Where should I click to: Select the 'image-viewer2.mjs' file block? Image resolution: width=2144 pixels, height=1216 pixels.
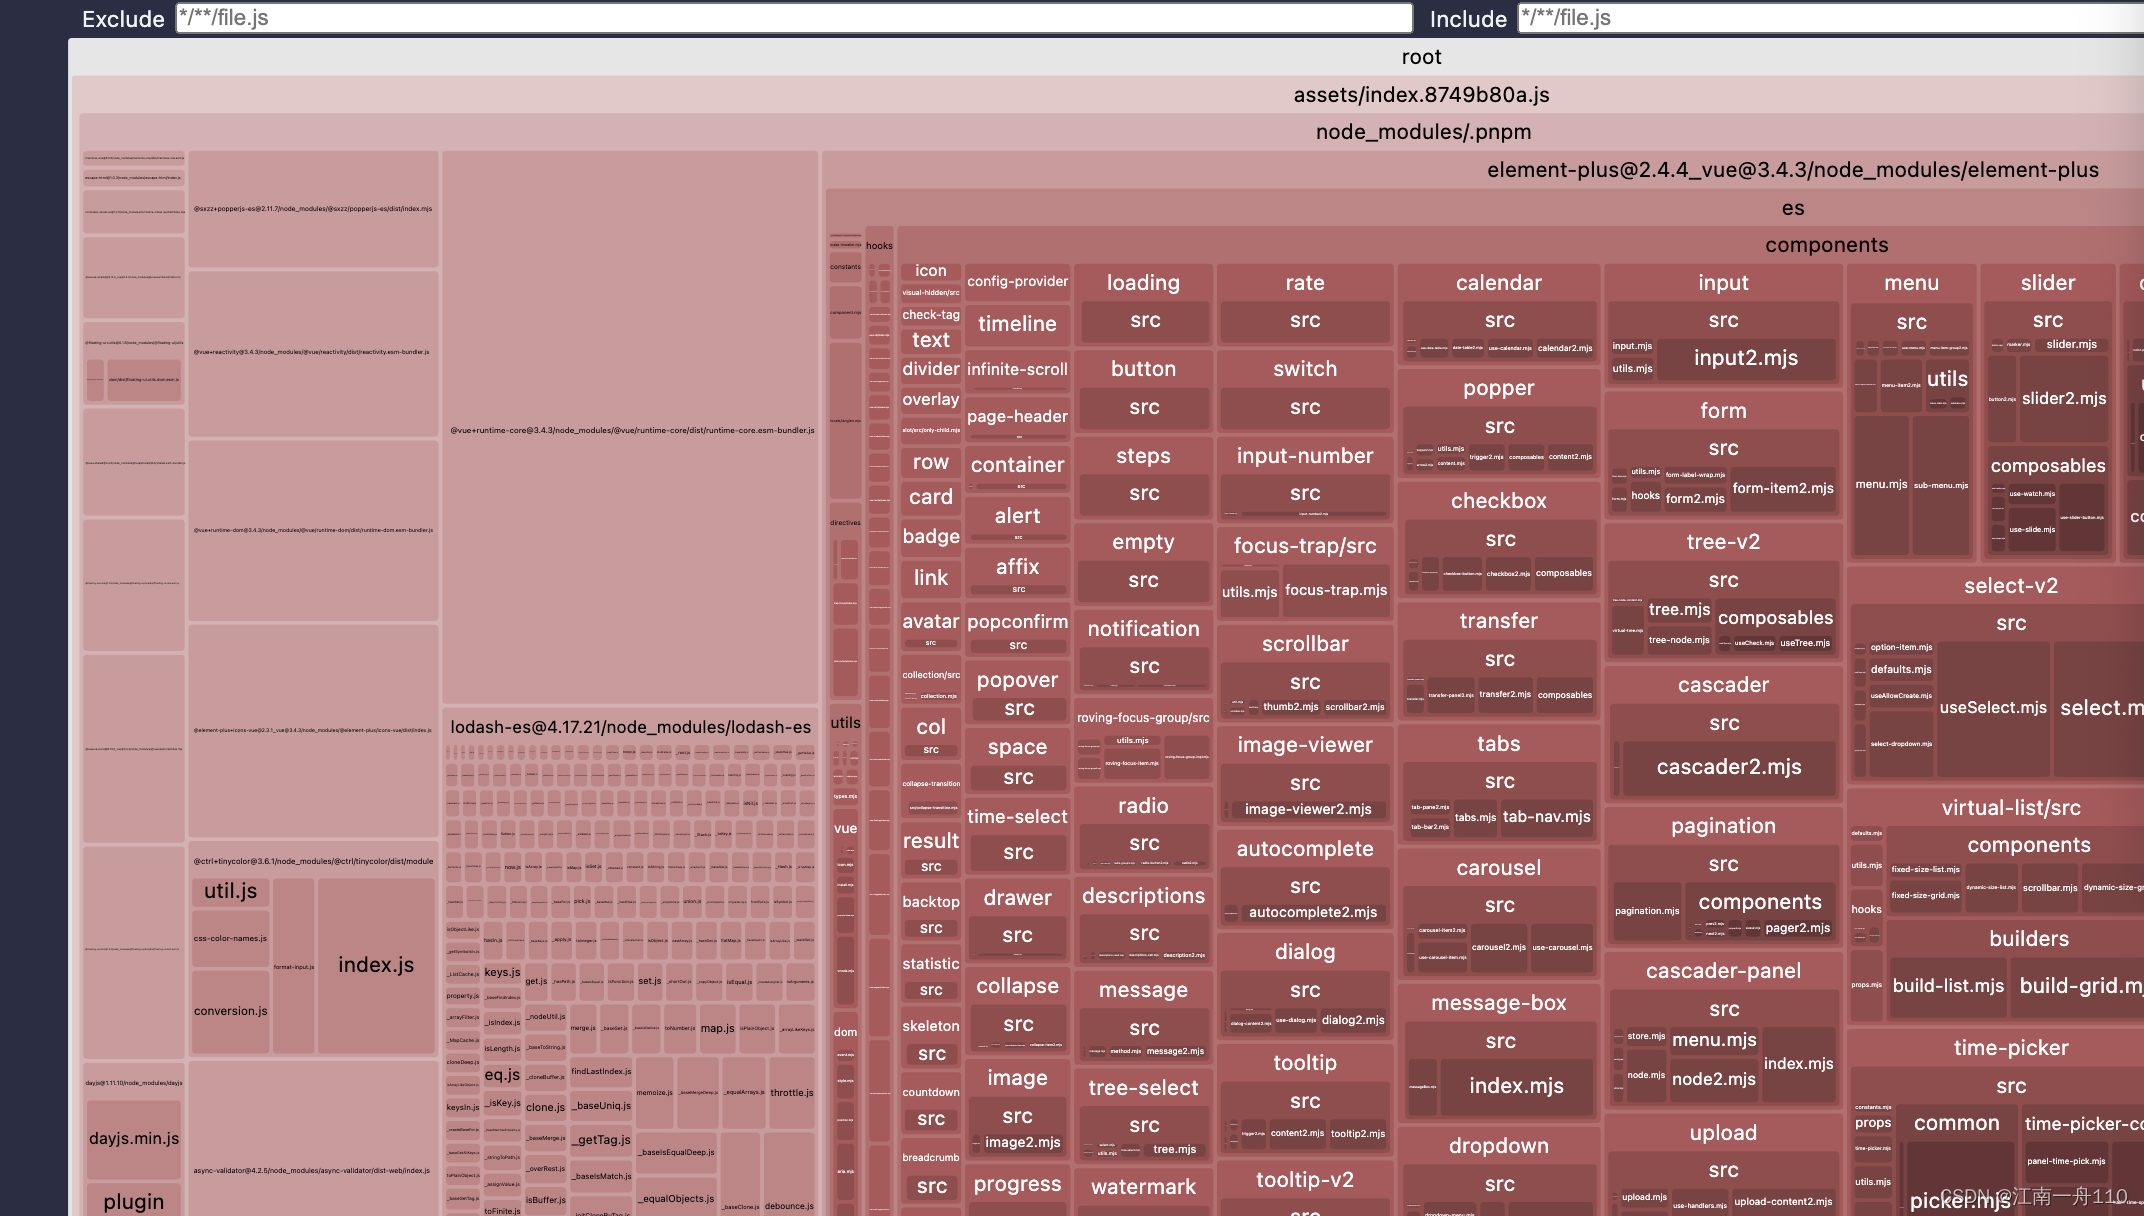point(1308,809)
